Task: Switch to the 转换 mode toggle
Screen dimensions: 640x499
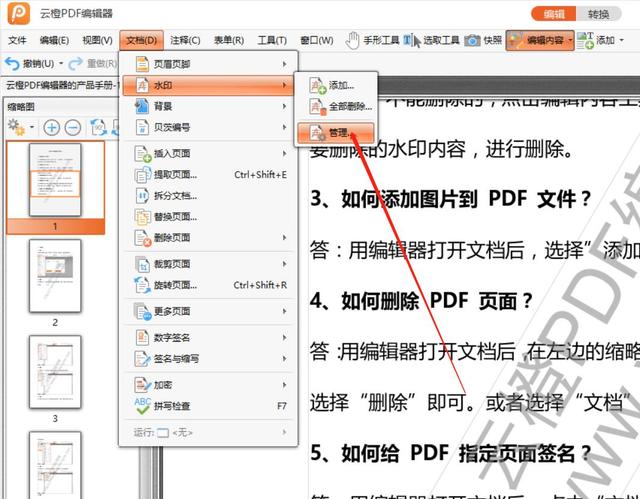Action: pyautogui.click(x=598, y=14)
